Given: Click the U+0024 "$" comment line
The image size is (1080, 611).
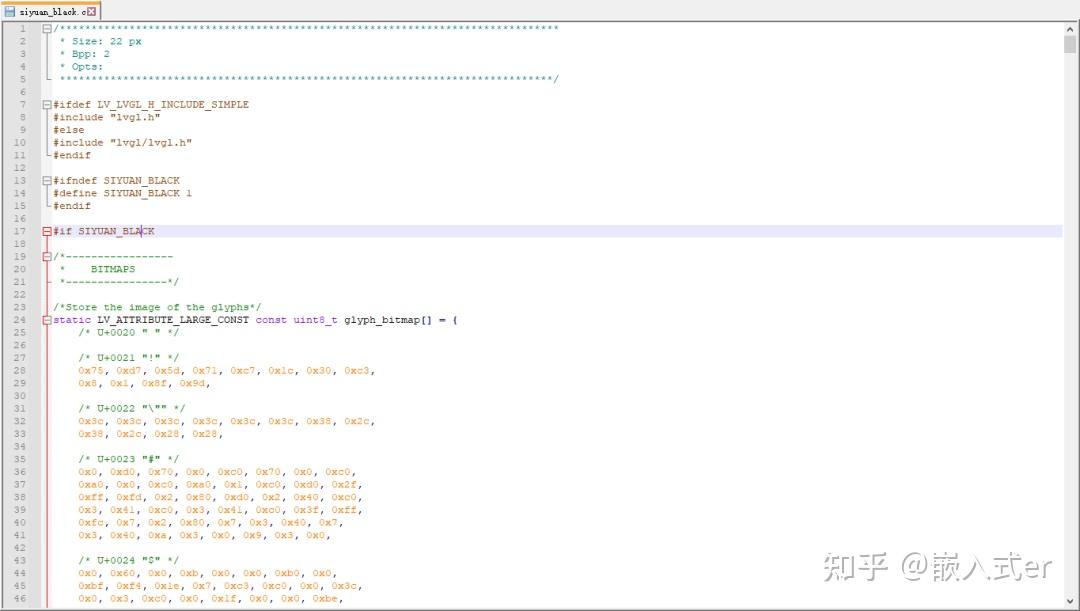Looking at the screenshot, I should 129,561.
